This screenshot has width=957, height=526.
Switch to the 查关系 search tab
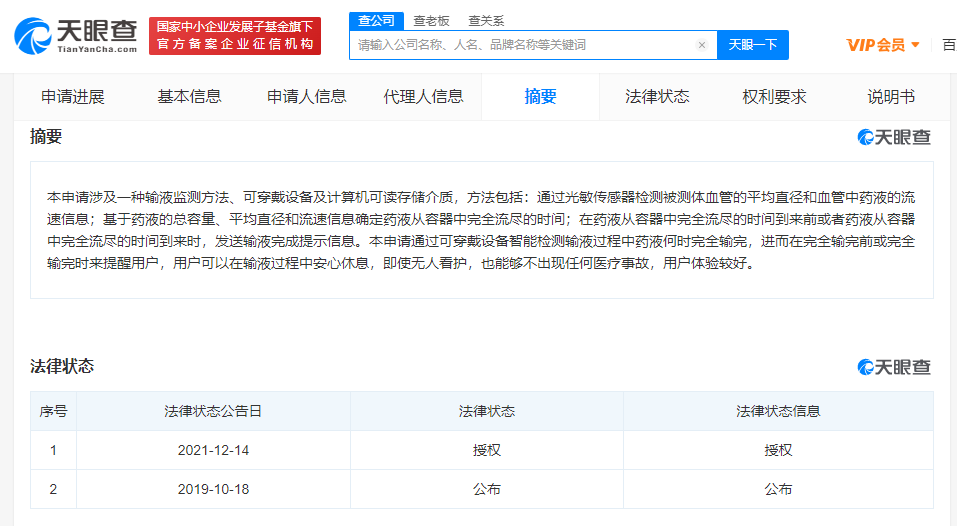coord(486,21)
